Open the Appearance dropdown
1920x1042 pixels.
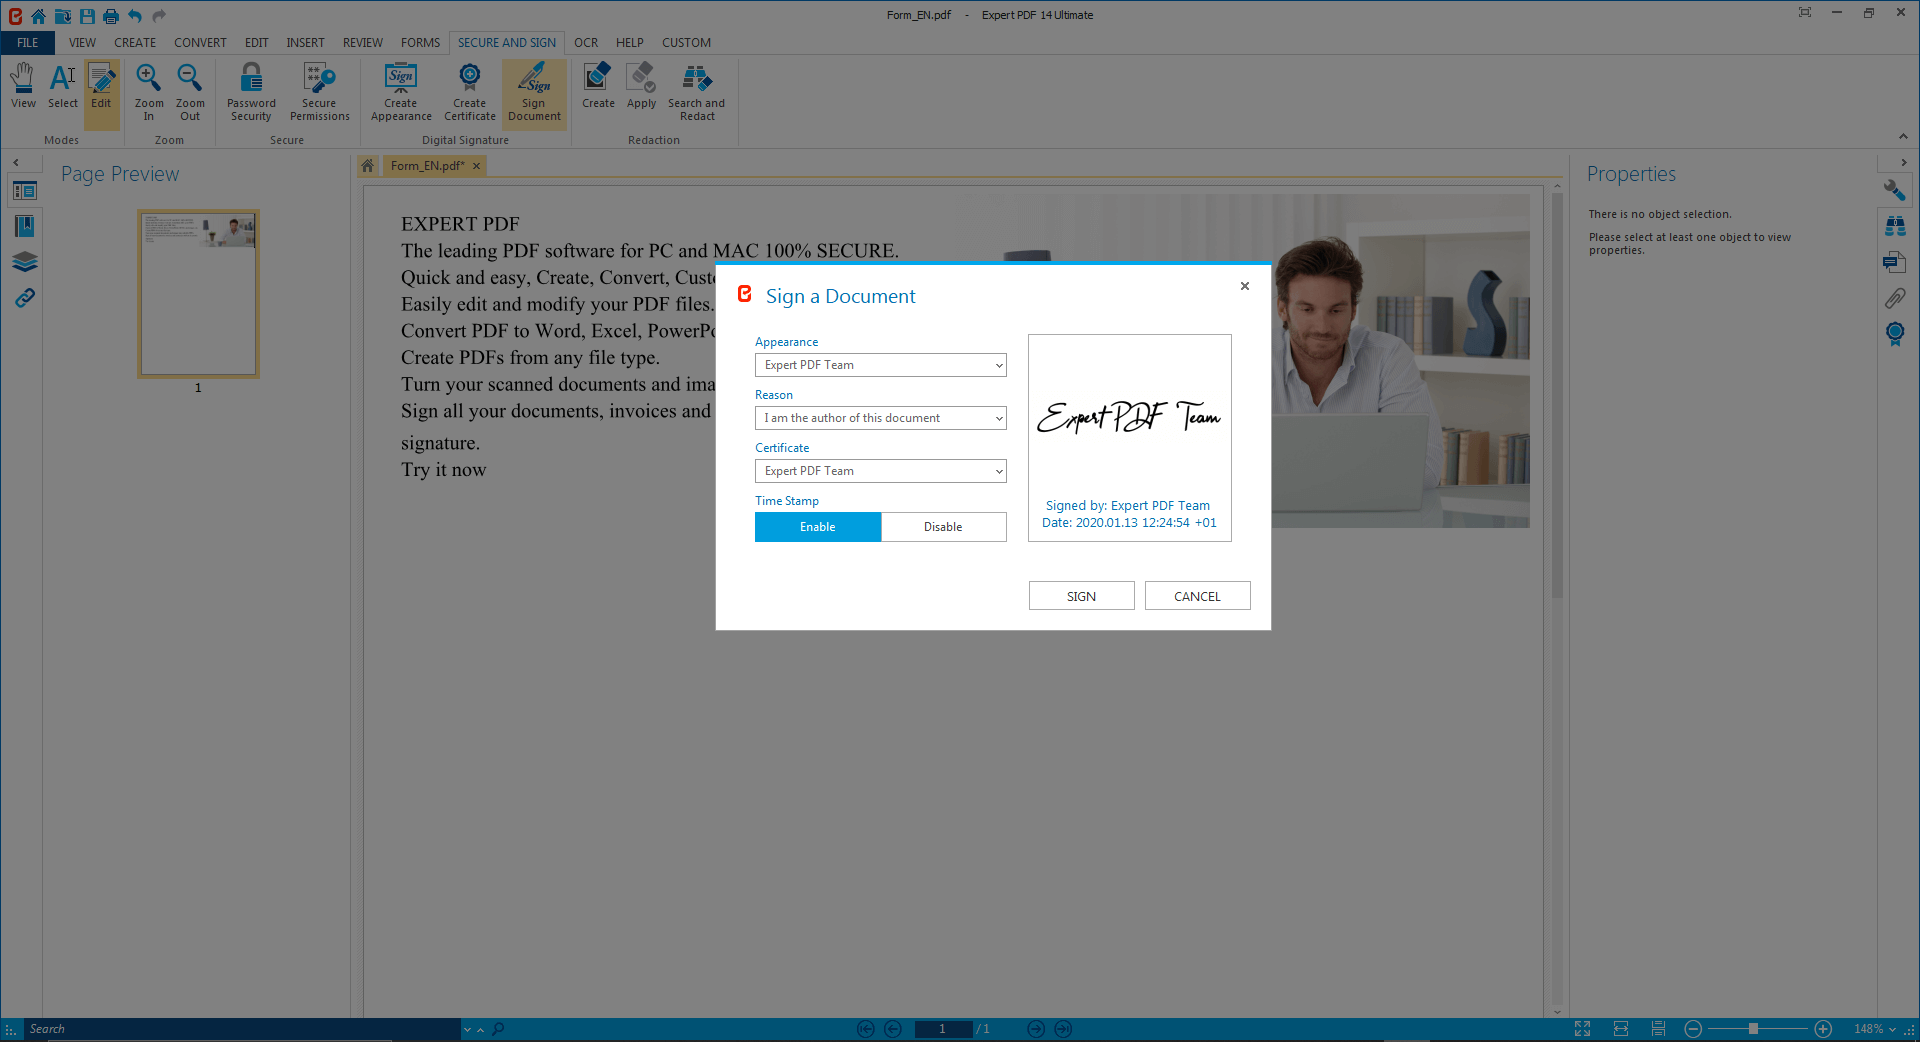pos(880,365)
